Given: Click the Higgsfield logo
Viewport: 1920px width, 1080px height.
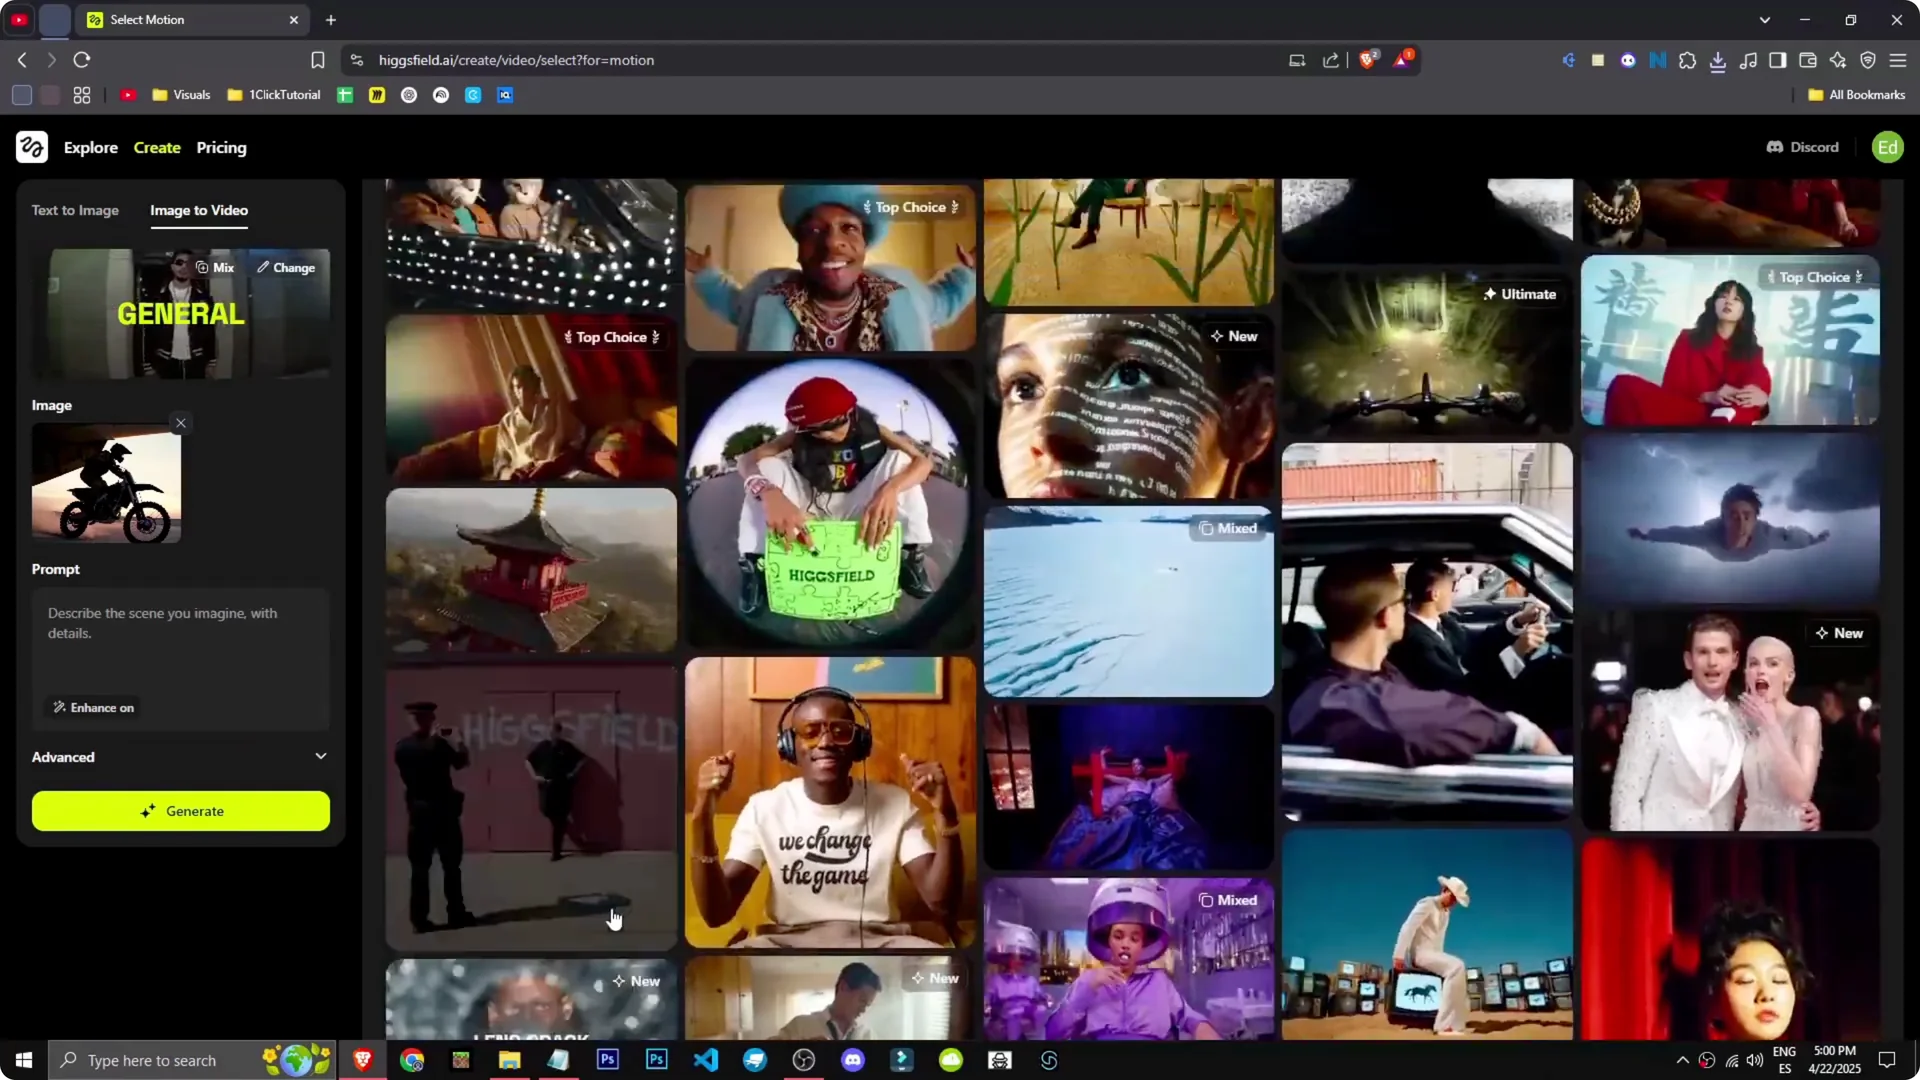Looking at the screenshot, I should click(x=31, y=147).
